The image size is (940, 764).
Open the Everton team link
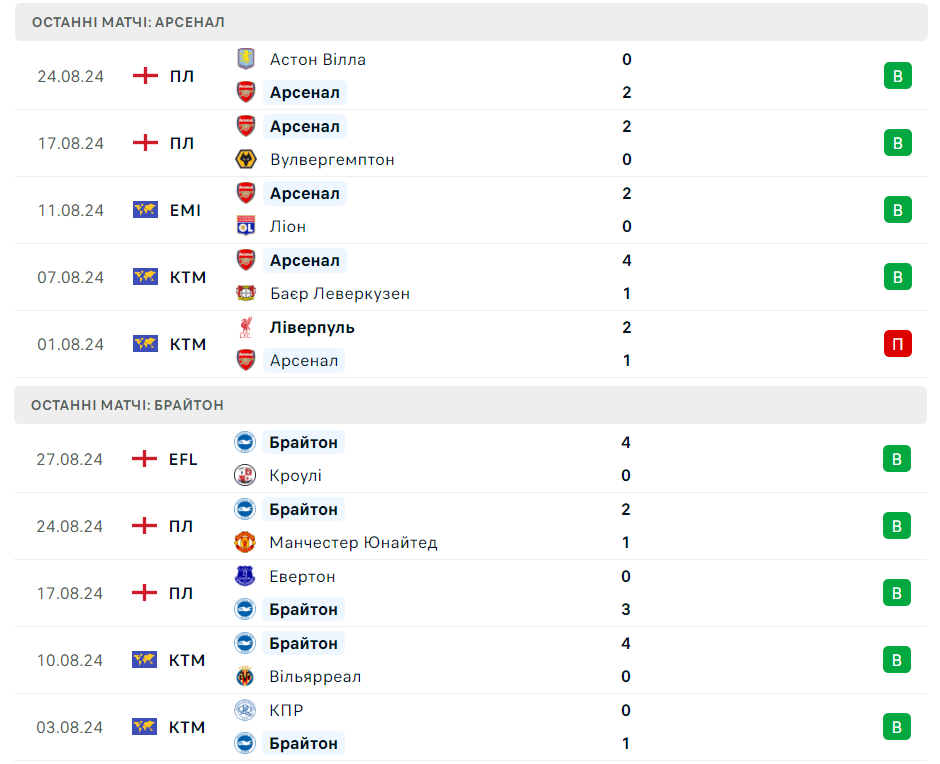302,576
